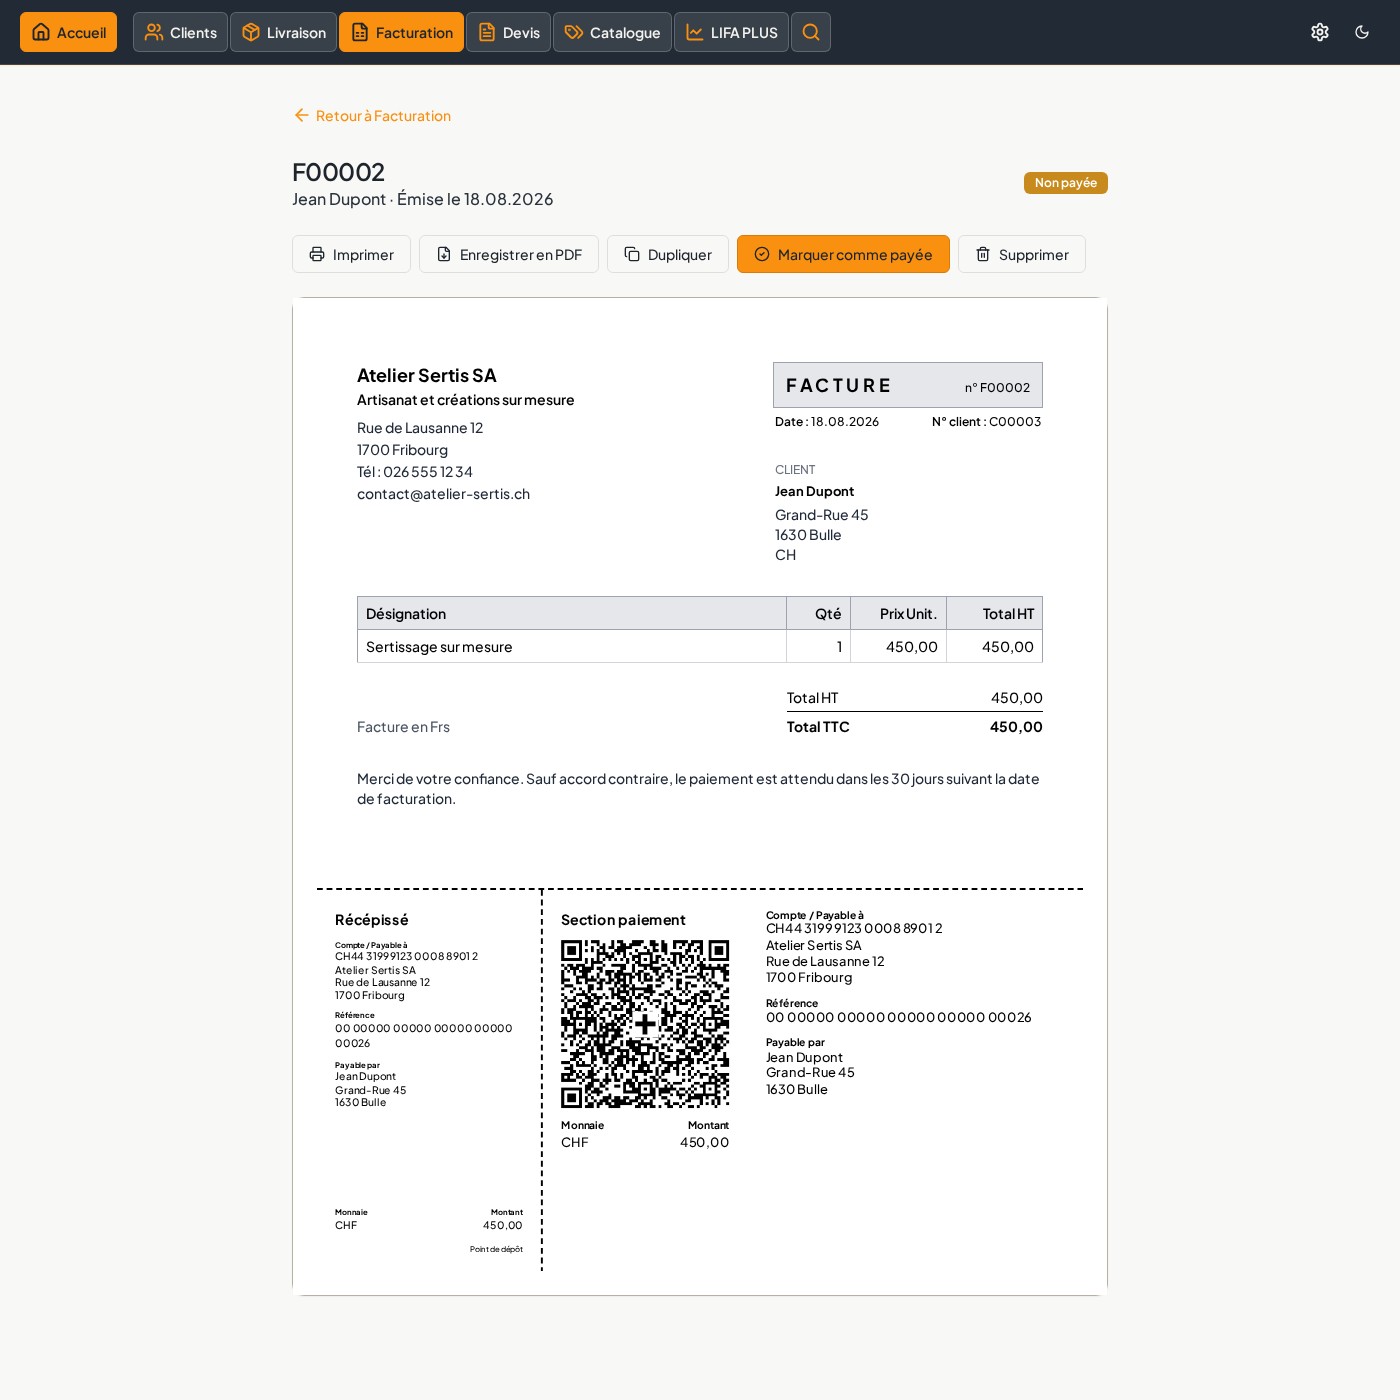Click the payment QR code
Screen dimensions: 1400x1400
coord(645,1024)
